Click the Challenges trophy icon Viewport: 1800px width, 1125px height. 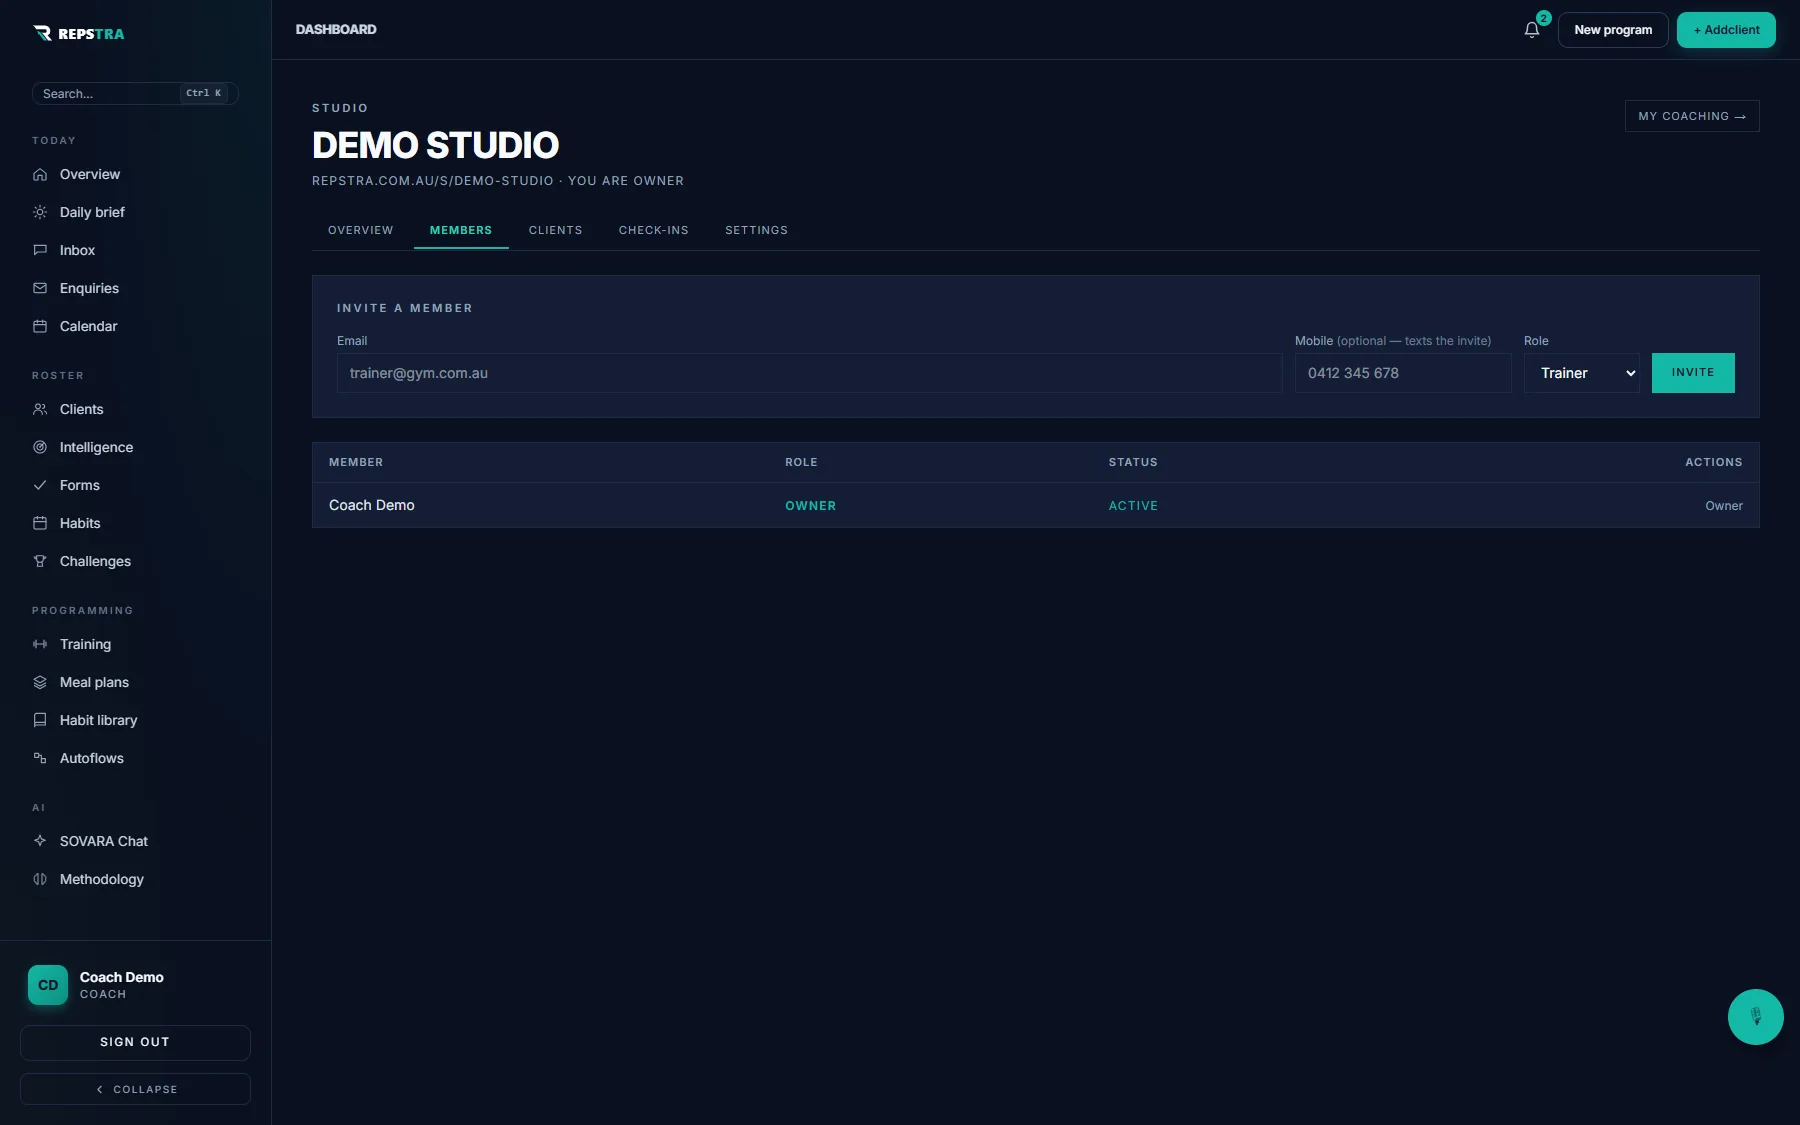tap(40, 561)
